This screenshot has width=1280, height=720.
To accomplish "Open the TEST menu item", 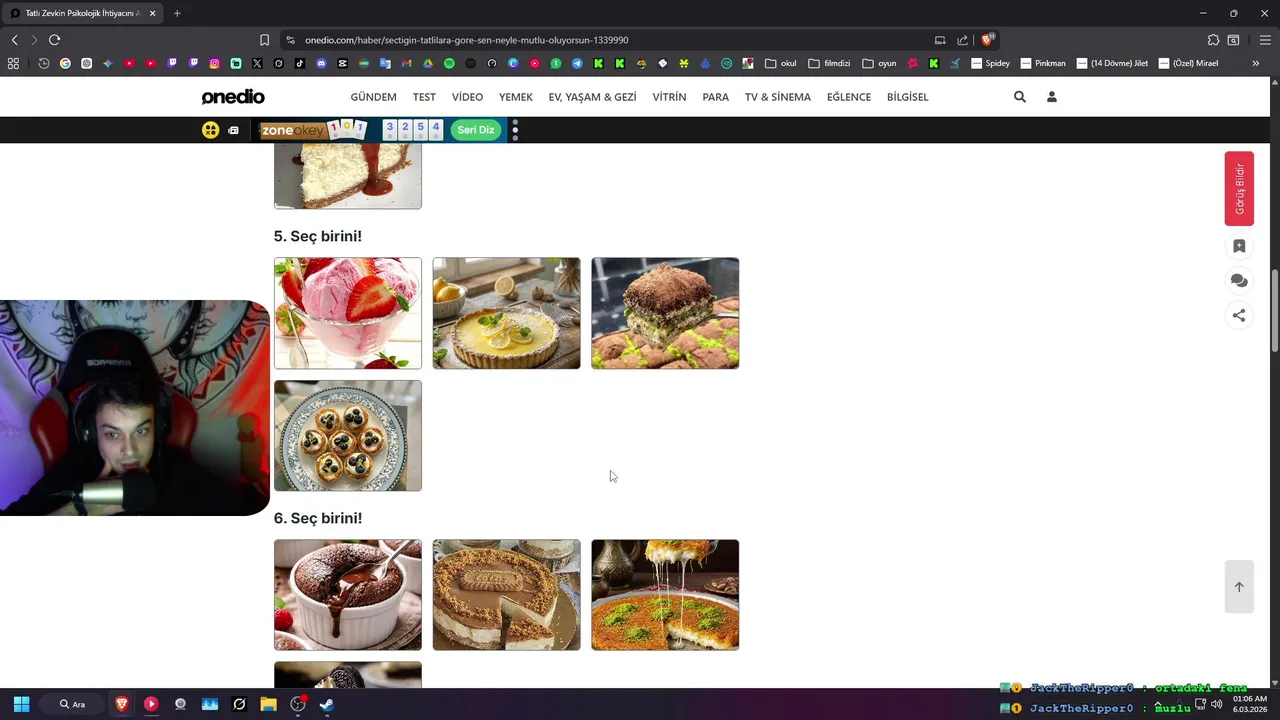I will point(424,97).
